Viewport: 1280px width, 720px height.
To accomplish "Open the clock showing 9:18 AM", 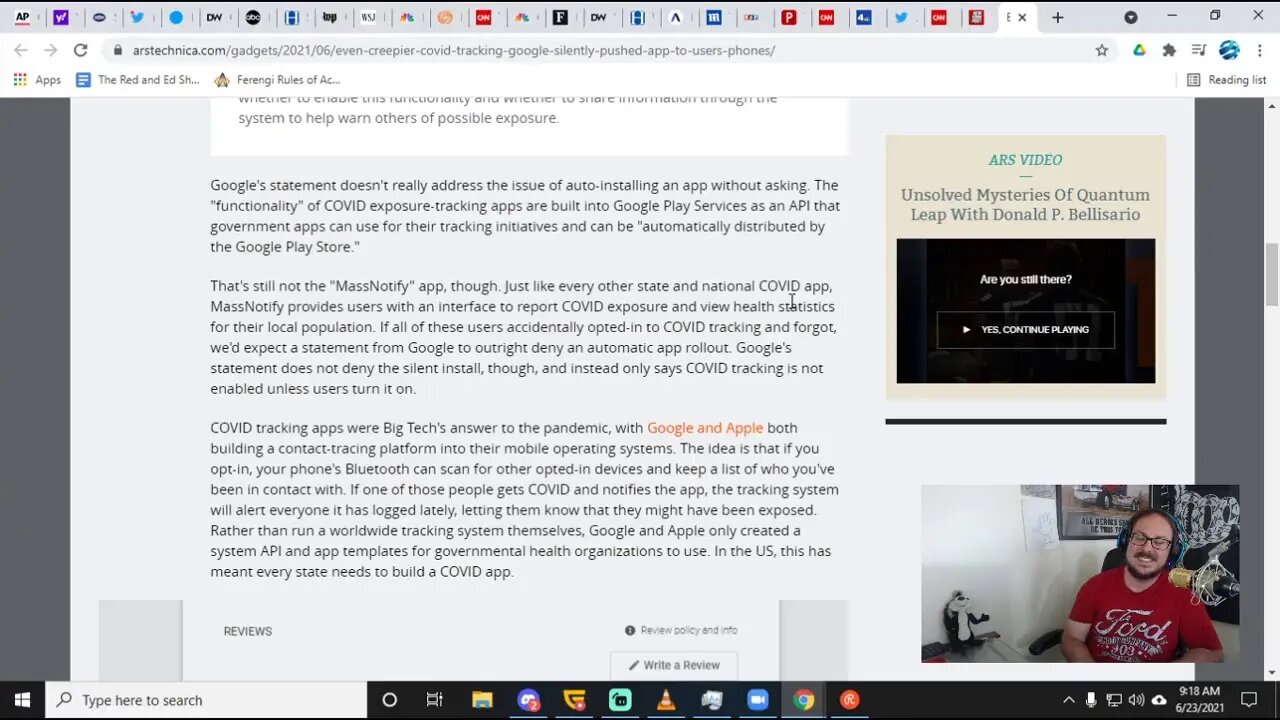I will (x=1198, y=700).
